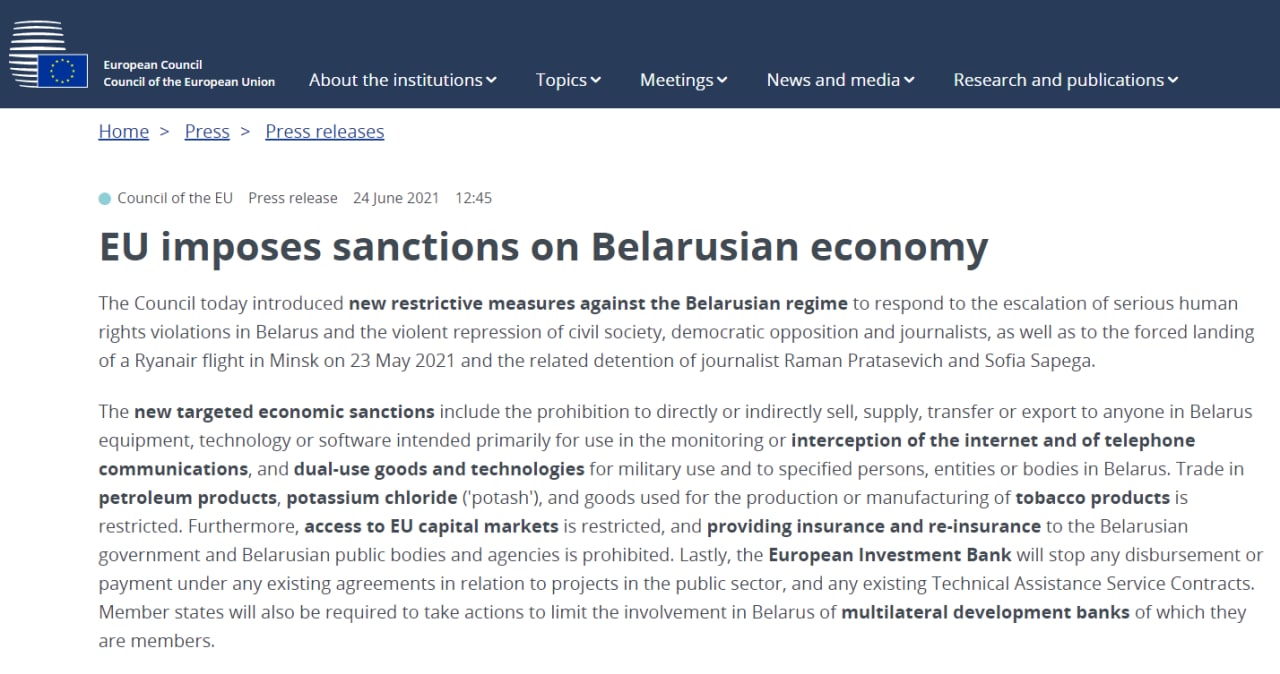Go to the Home breadcrumb link
The height and width of the screenshot is (674, 1280).
coord(123,132)
